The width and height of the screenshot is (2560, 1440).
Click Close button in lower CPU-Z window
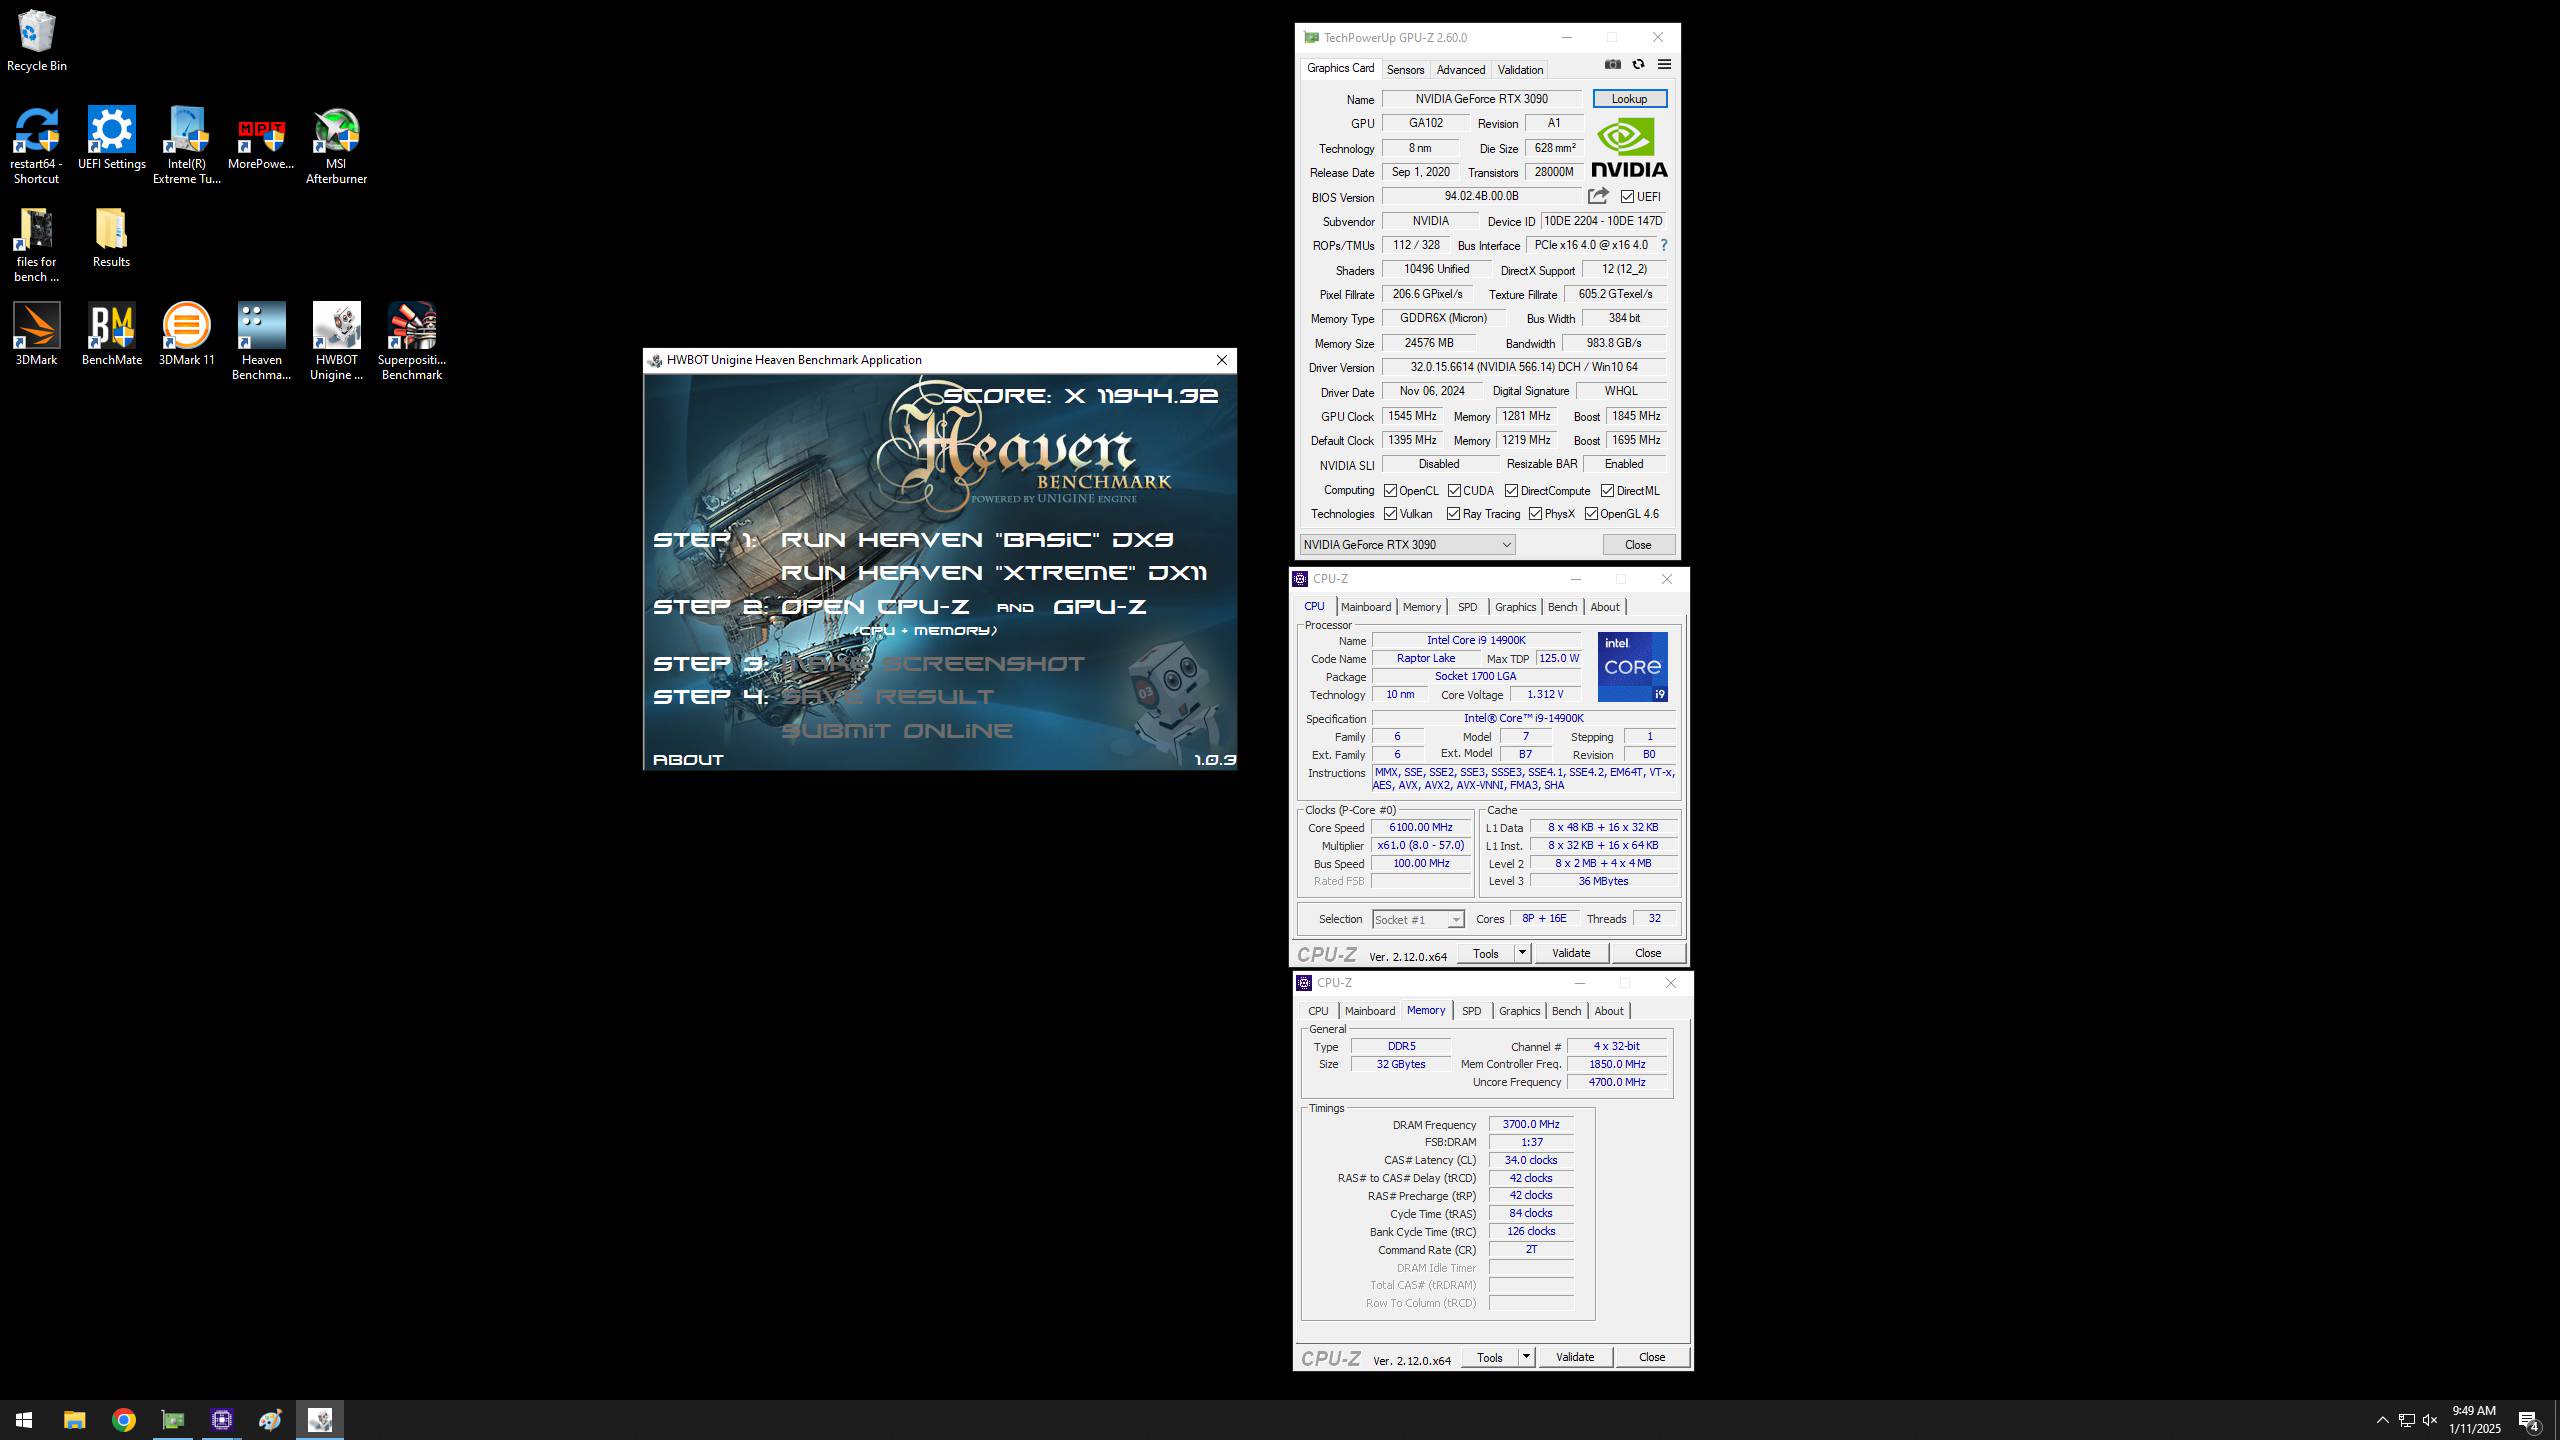click(1652, 1357)
